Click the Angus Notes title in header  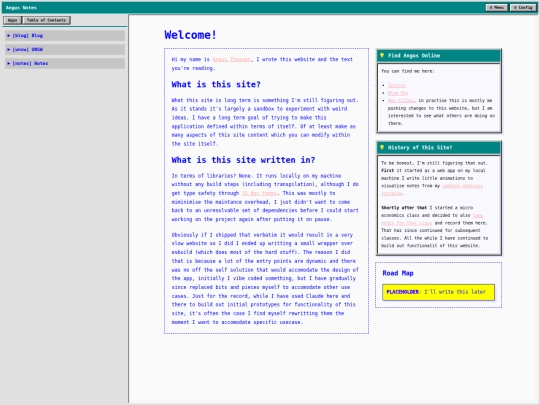point(21,8)
